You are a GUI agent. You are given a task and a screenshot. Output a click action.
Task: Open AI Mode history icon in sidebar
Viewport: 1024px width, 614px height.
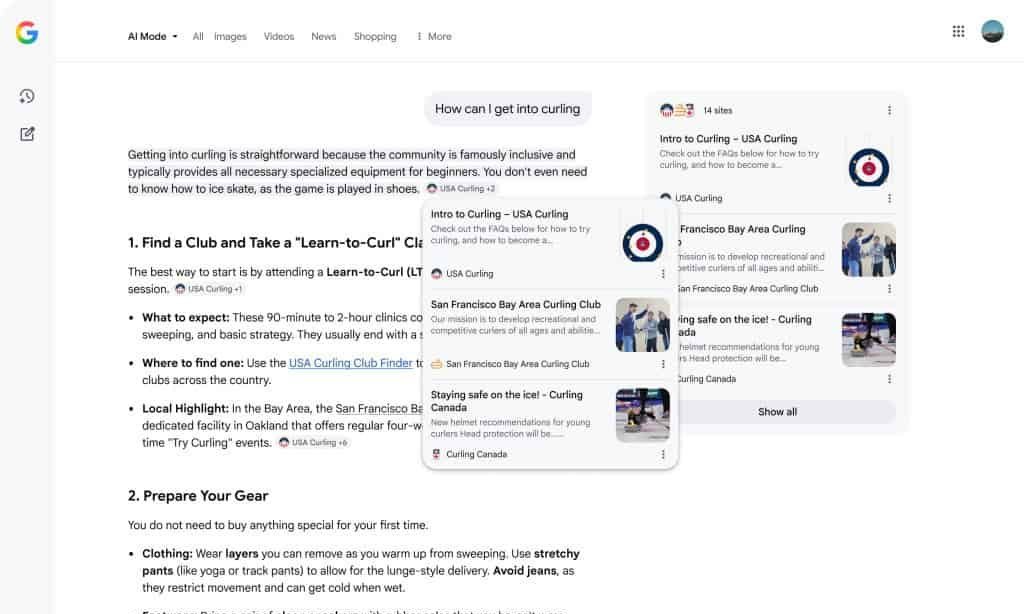(x=27, y=96)
